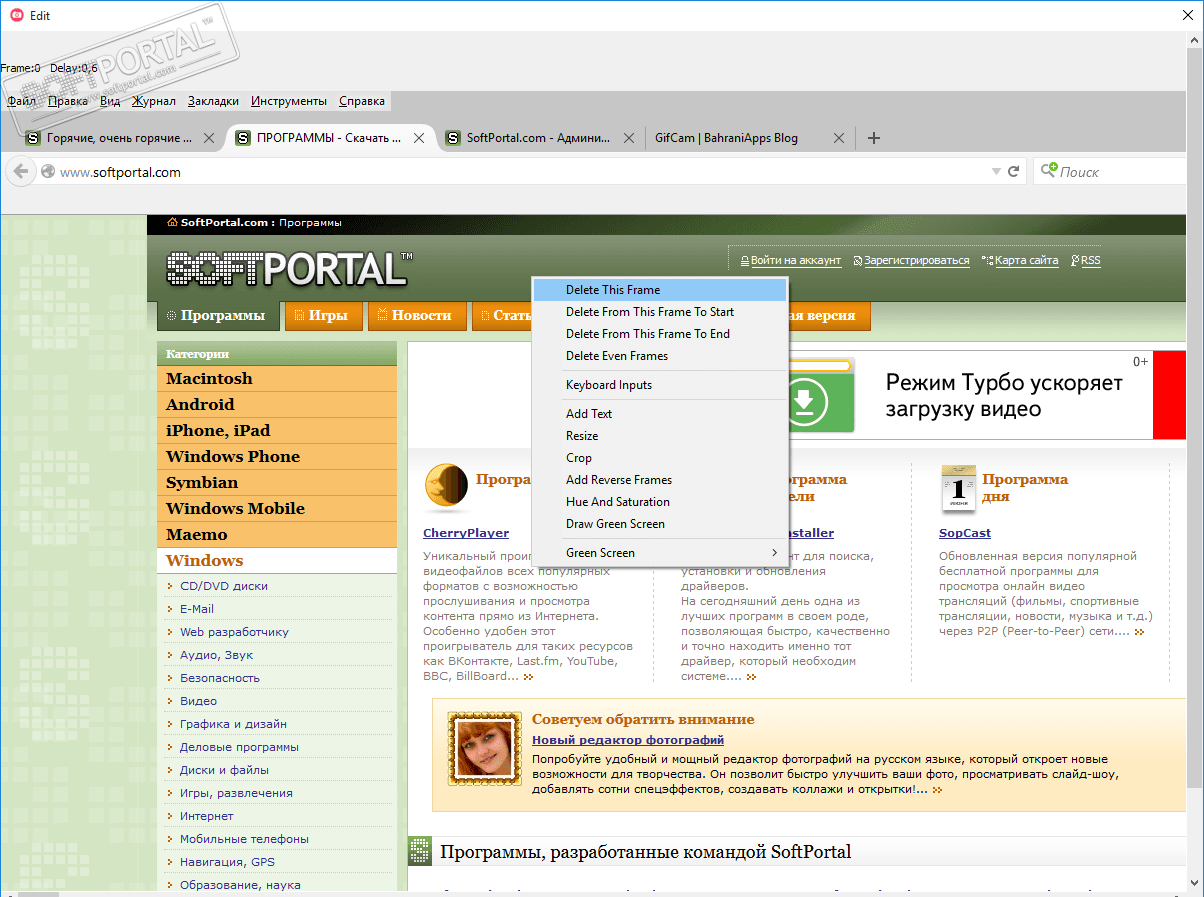Open the Графика и дизайн subcategory
This screenshot has height=897, width=1204.
coord(233,724)
